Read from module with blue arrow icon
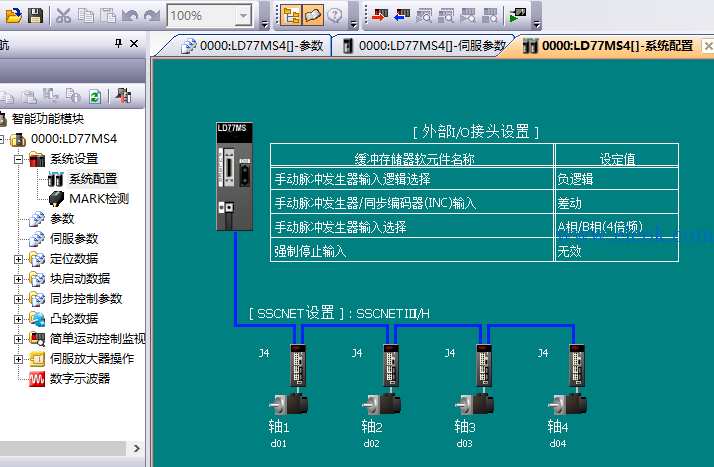Image resolution: width=714 pixels, height=467 pixels. click(x=402, y=15)
